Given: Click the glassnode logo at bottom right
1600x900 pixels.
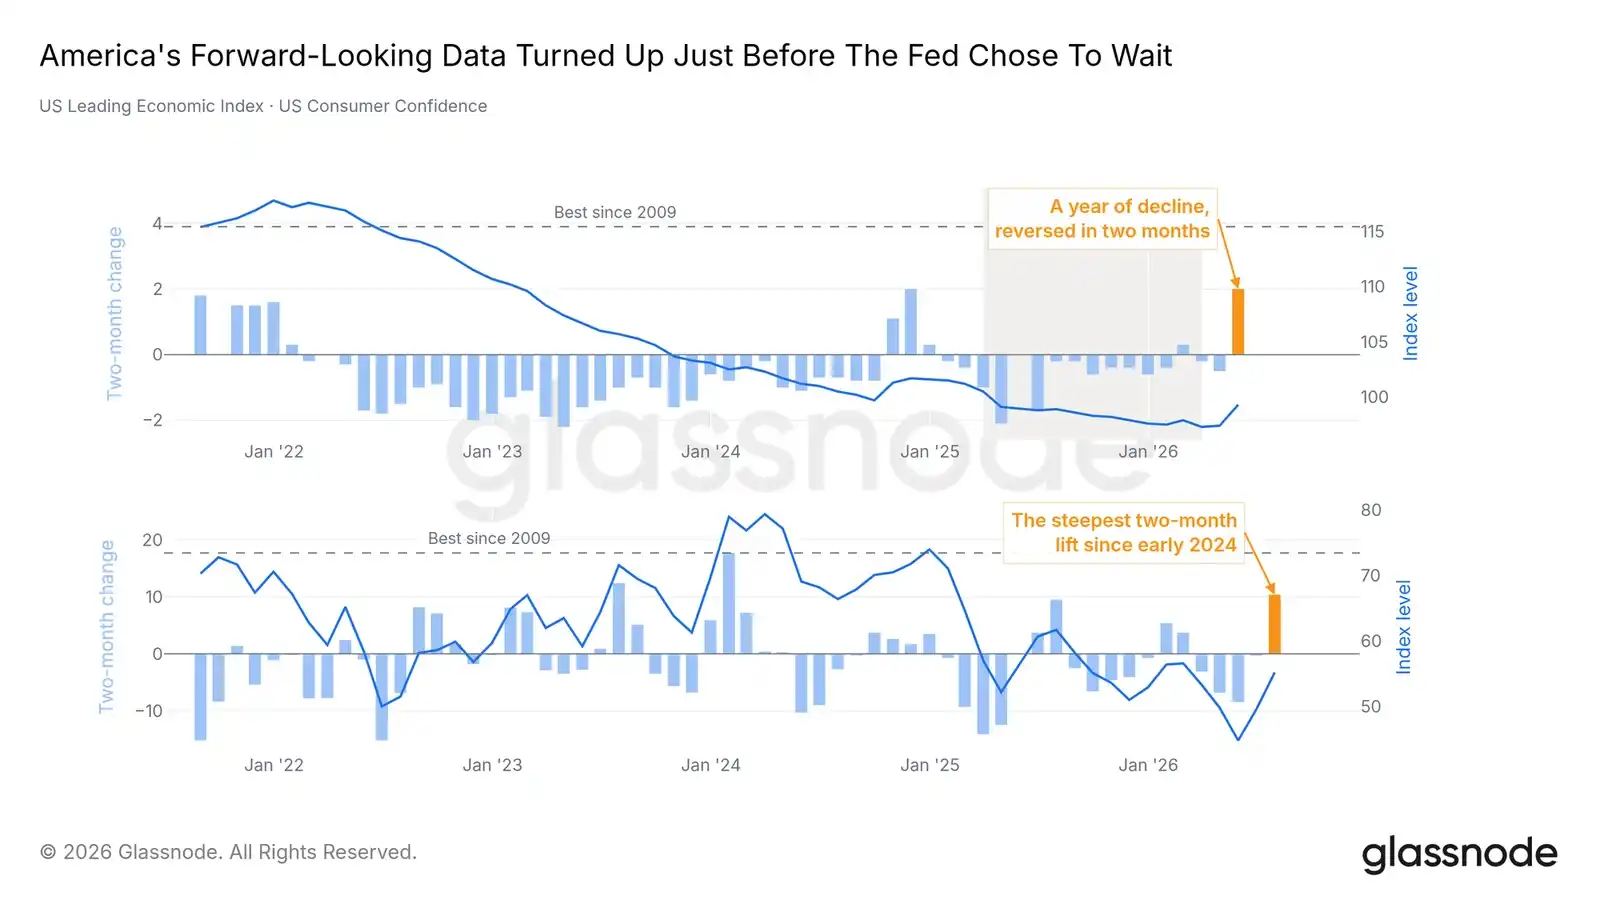Looking at the screenshot, I should pyautogui.click(x=1459, y=854).
